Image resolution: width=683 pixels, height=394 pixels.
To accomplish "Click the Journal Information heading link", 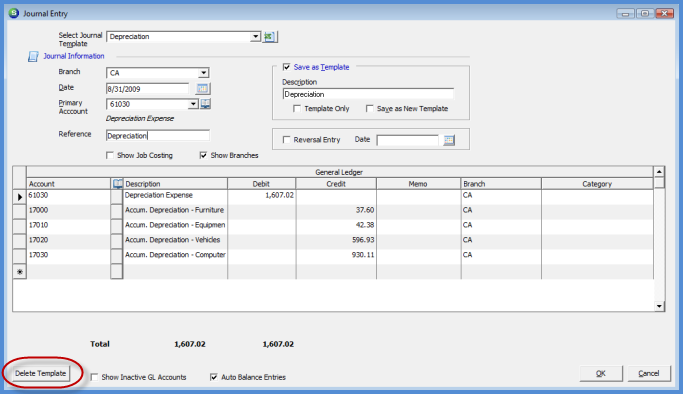I will coord(74,56).
